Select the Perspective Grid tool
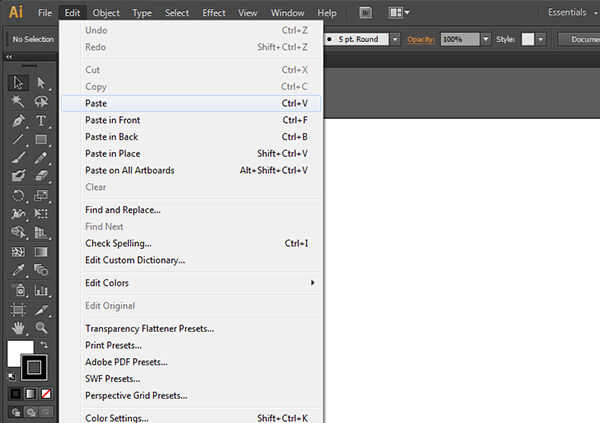Viewport: 600px width, 423px height. 41,232
